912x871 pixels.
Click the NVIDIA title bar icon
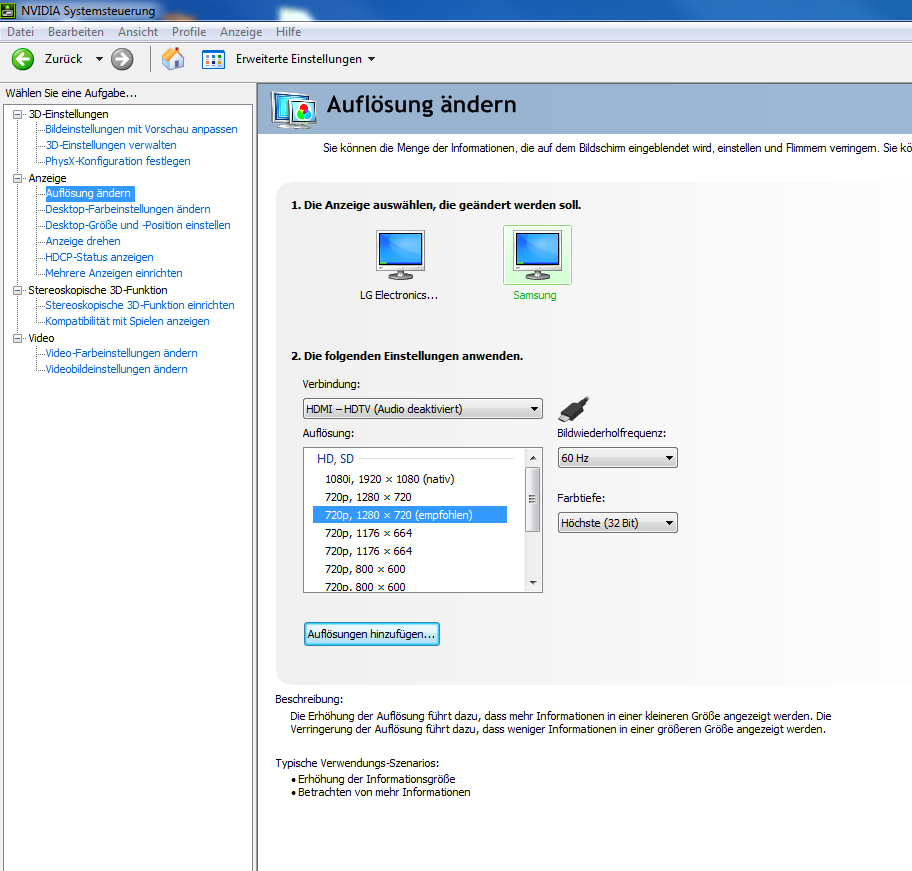point(8,10)
